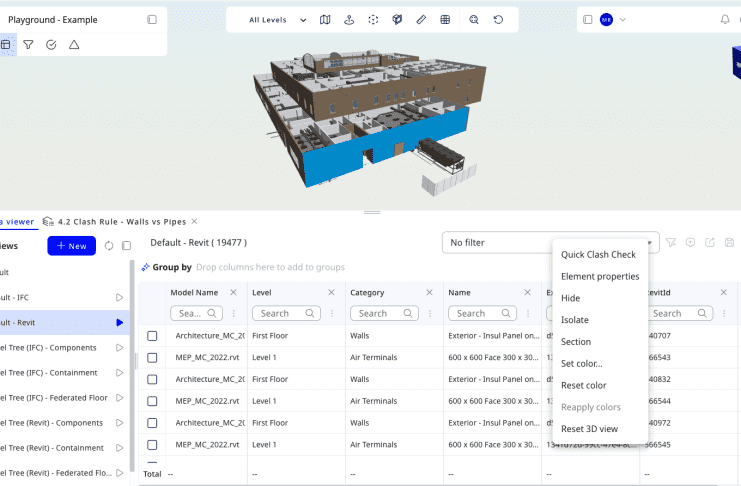The width and height of the screenshot is (741, 486).
Task: Click the blue New button
Action: coord(70,246)
